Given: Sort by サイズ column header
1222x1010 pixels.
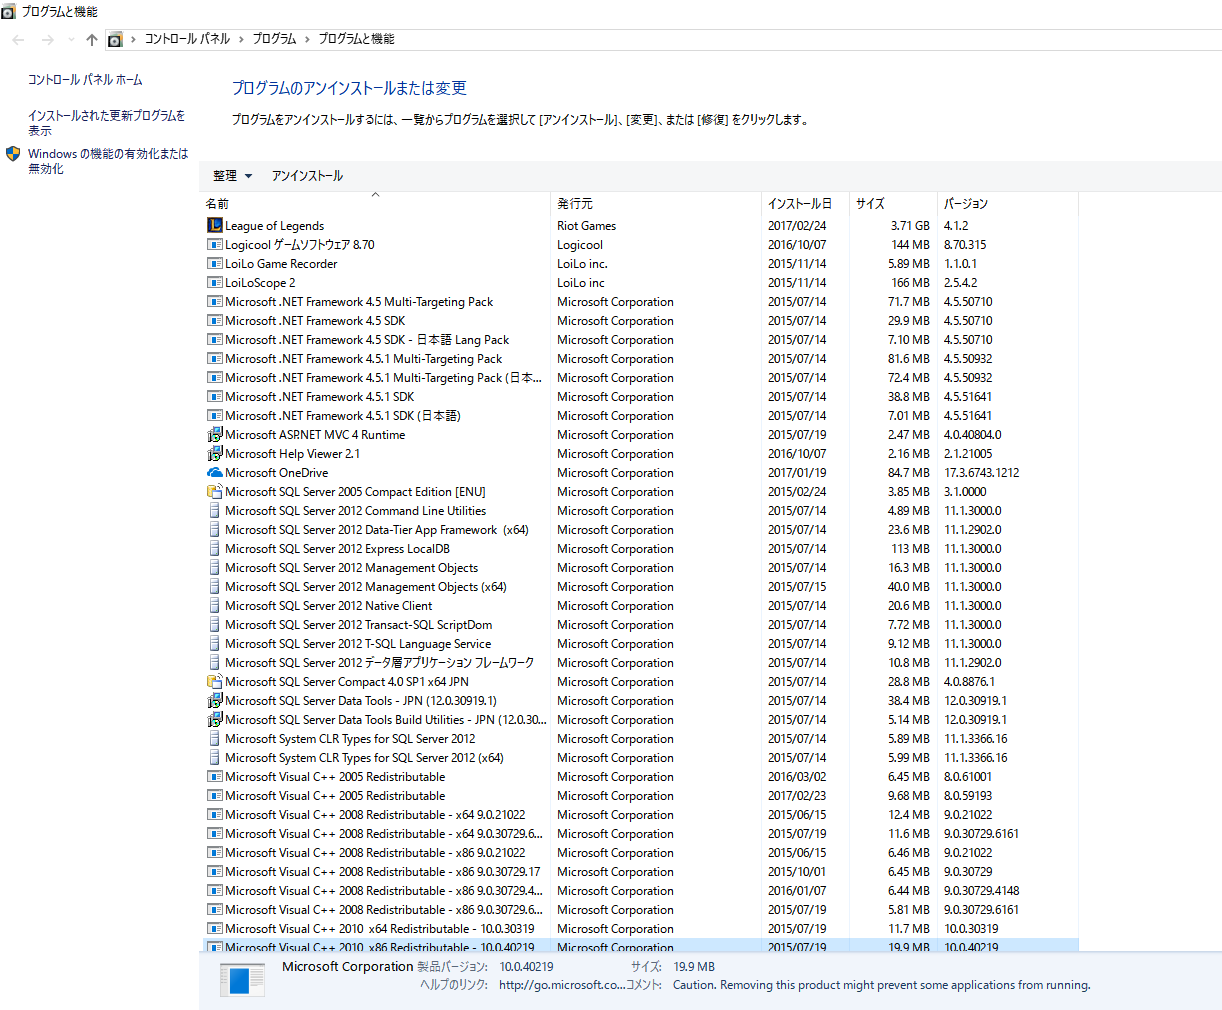Looking at the screenshot, I should (893, 203).
